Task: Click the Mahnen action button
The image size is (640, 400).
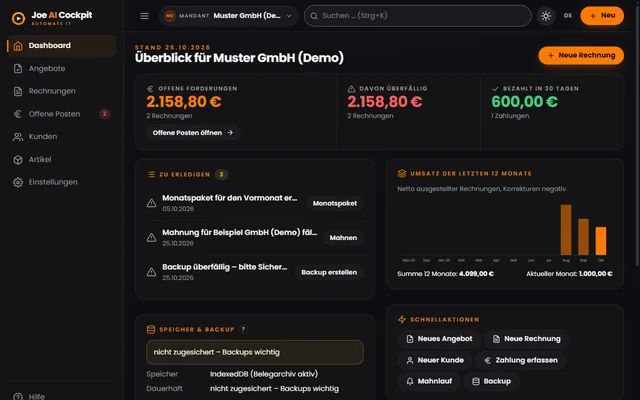Action: click(343, 238)
